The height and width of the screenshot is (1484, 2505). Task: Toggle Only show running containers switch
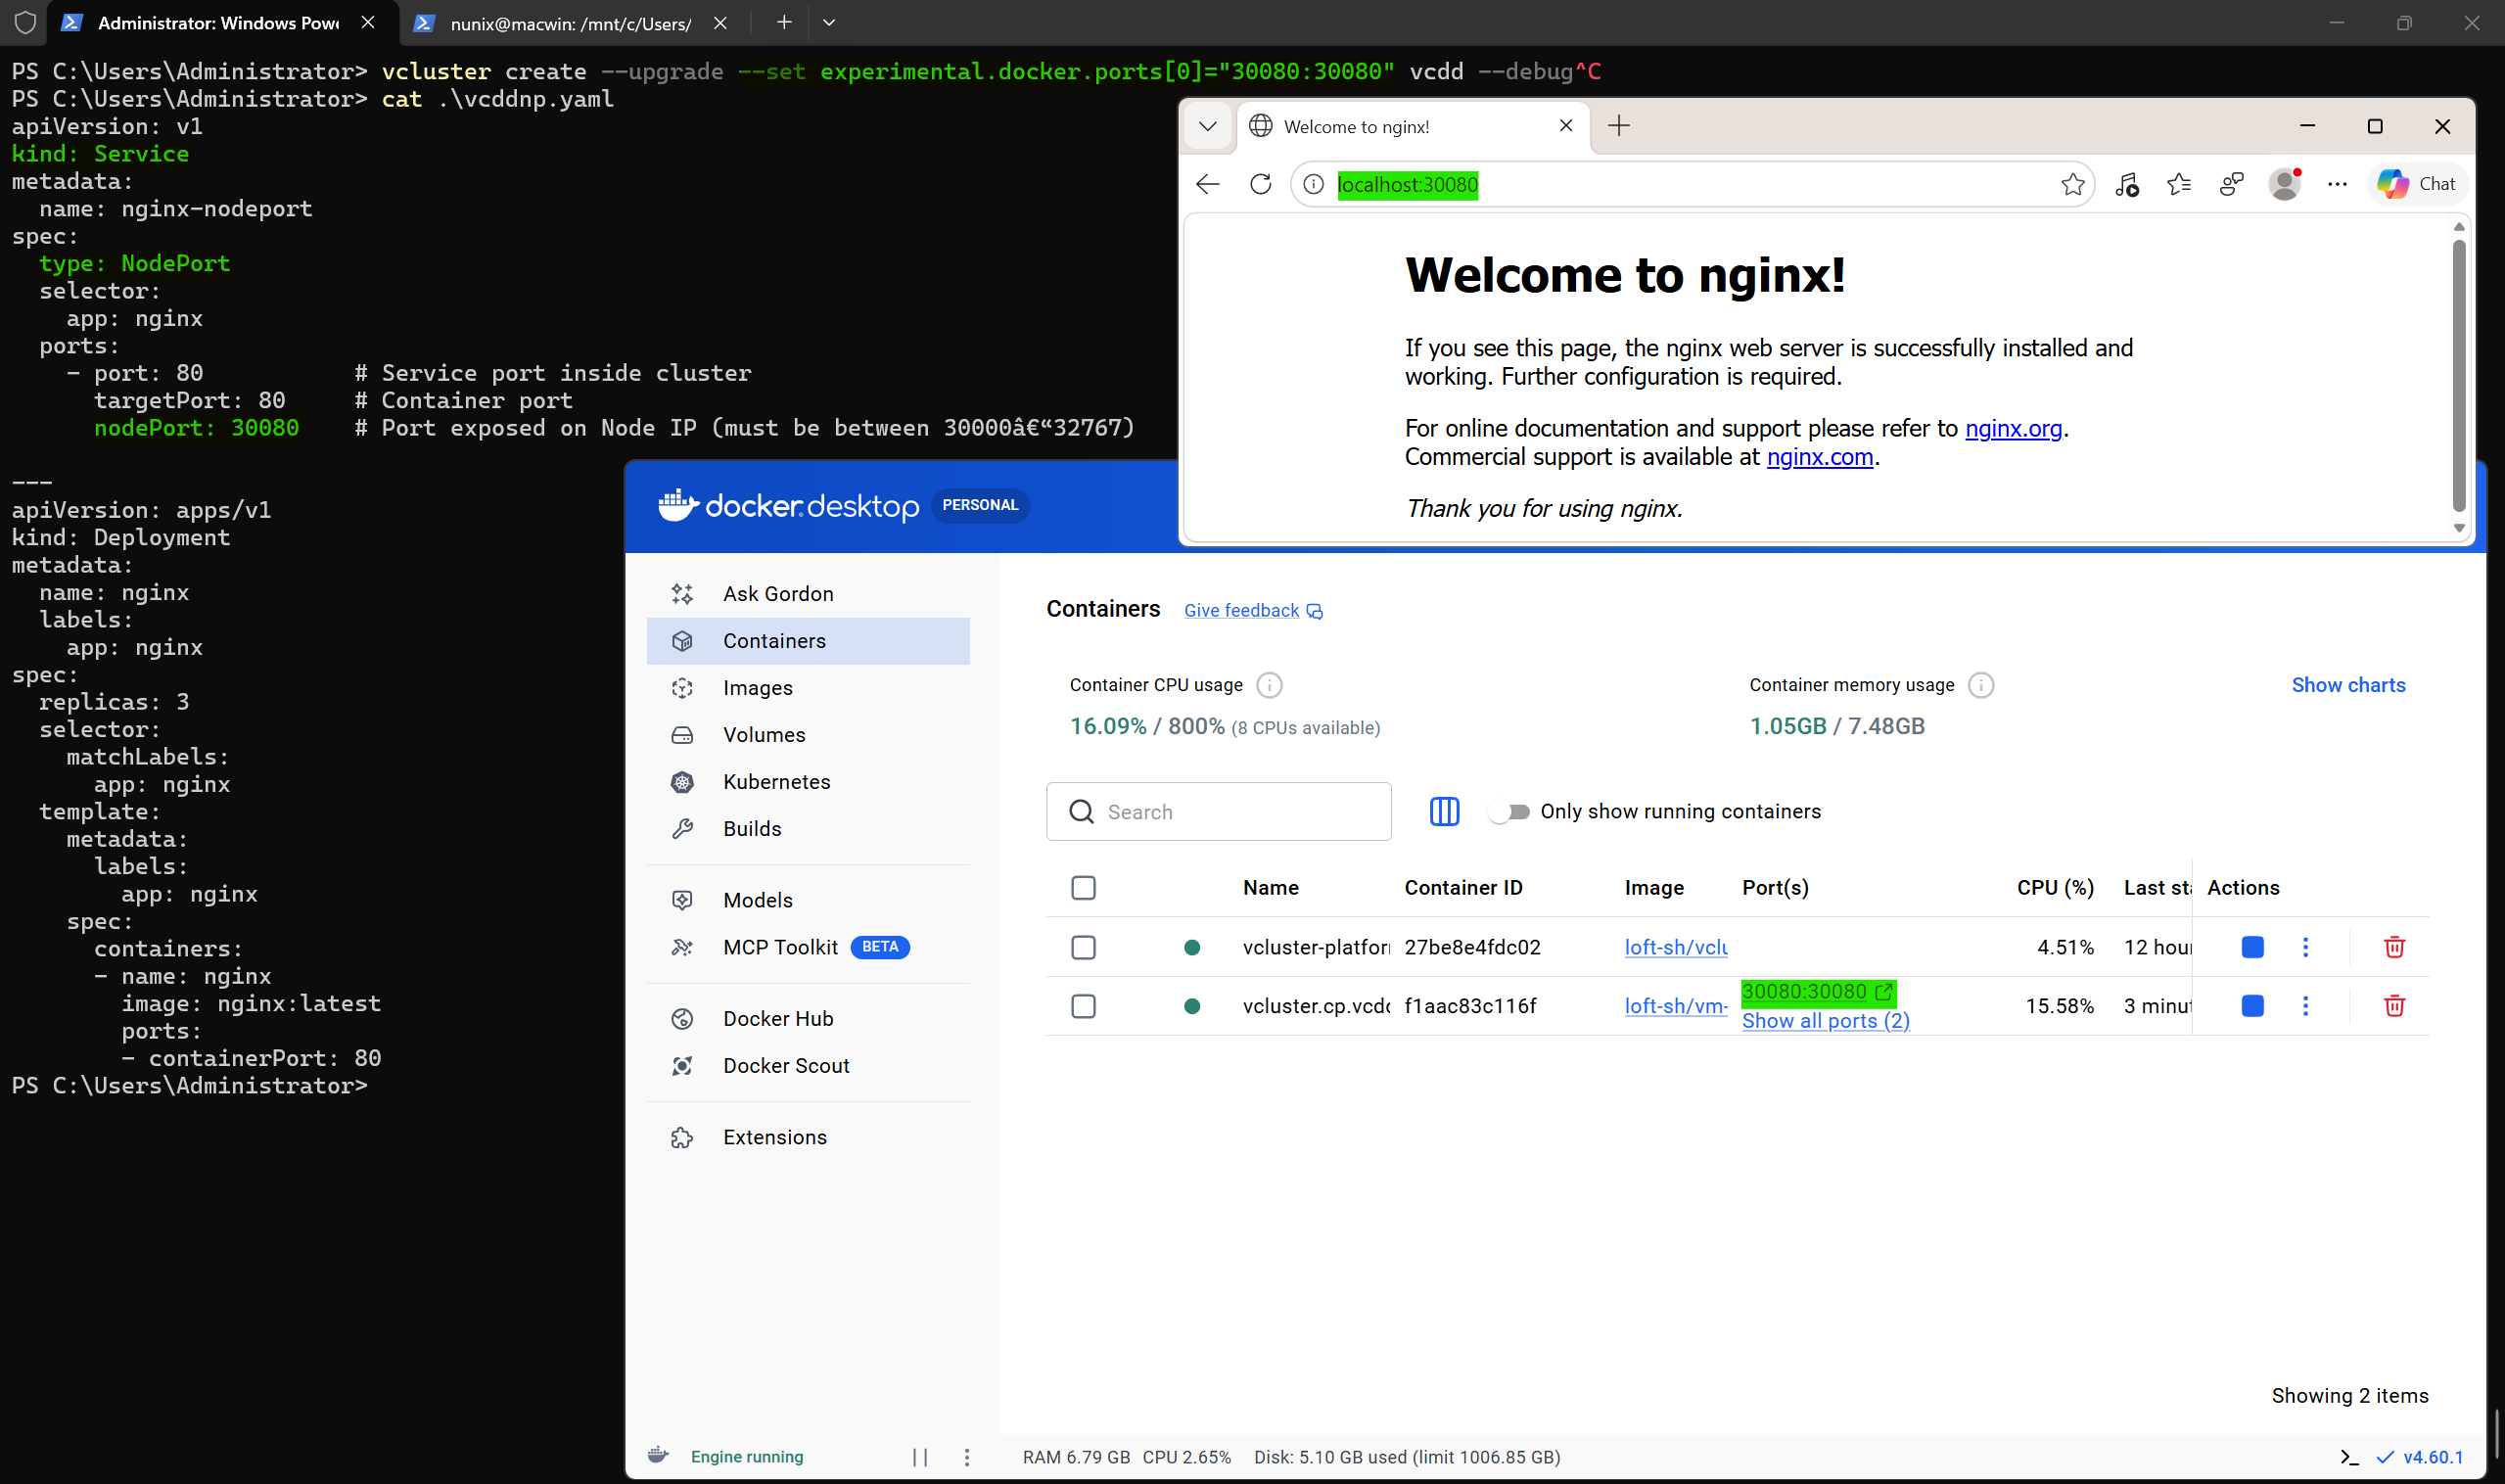[1510, 812]
